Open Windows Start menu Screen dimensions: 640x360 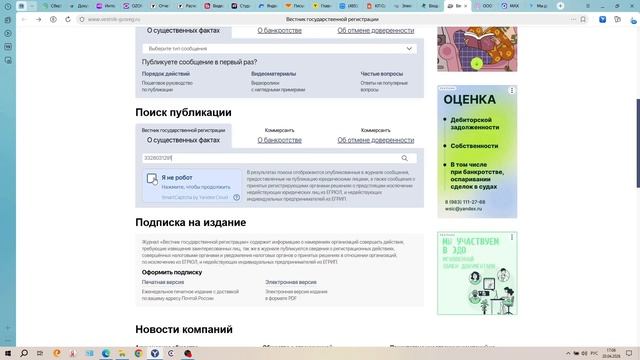(8, 353)
